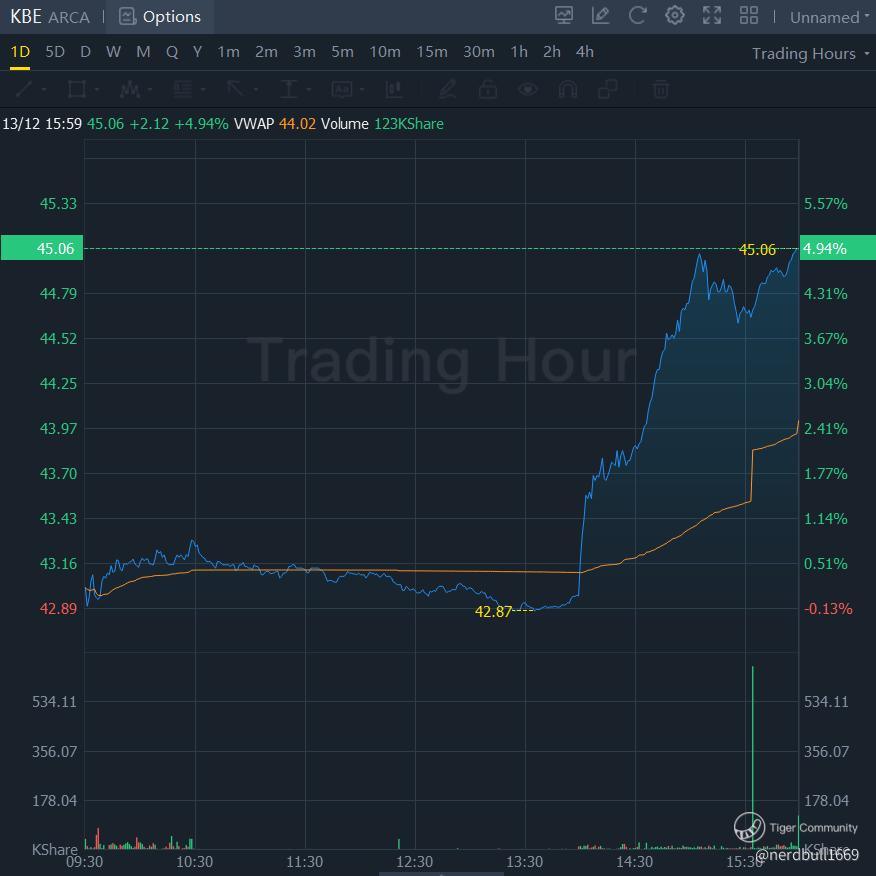
Task: Click the tall green volume bar near 15:30
Action: click(x=753, y=757)
